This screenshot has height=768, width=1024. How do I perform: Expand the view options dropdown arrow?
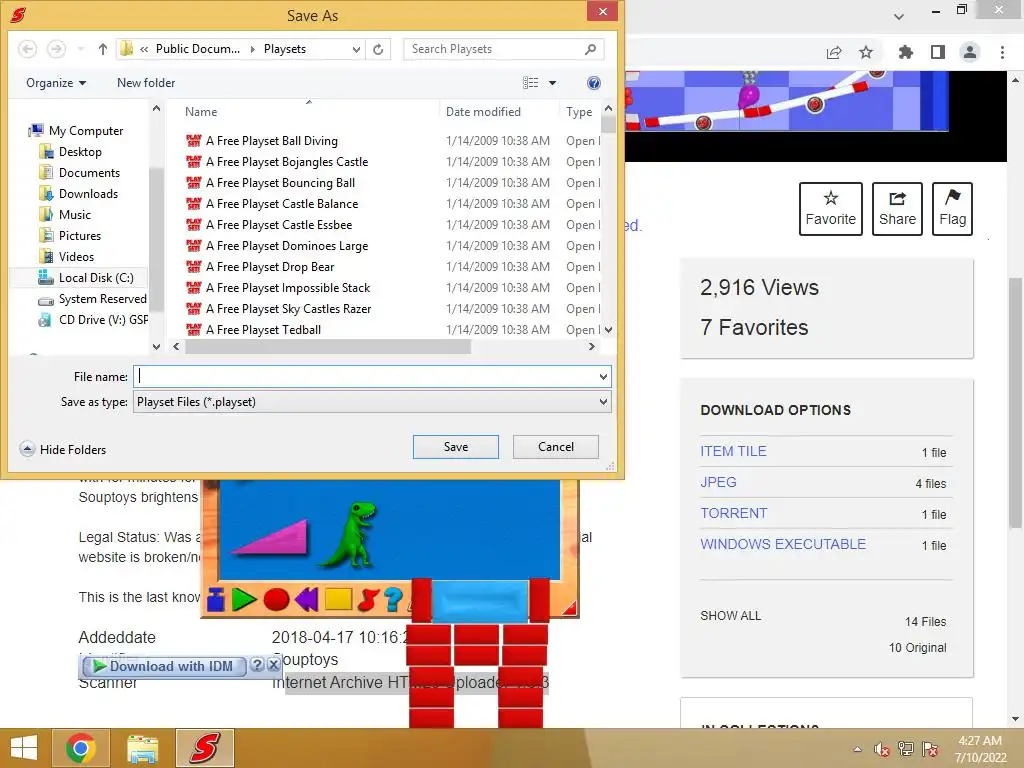(552, 83)
